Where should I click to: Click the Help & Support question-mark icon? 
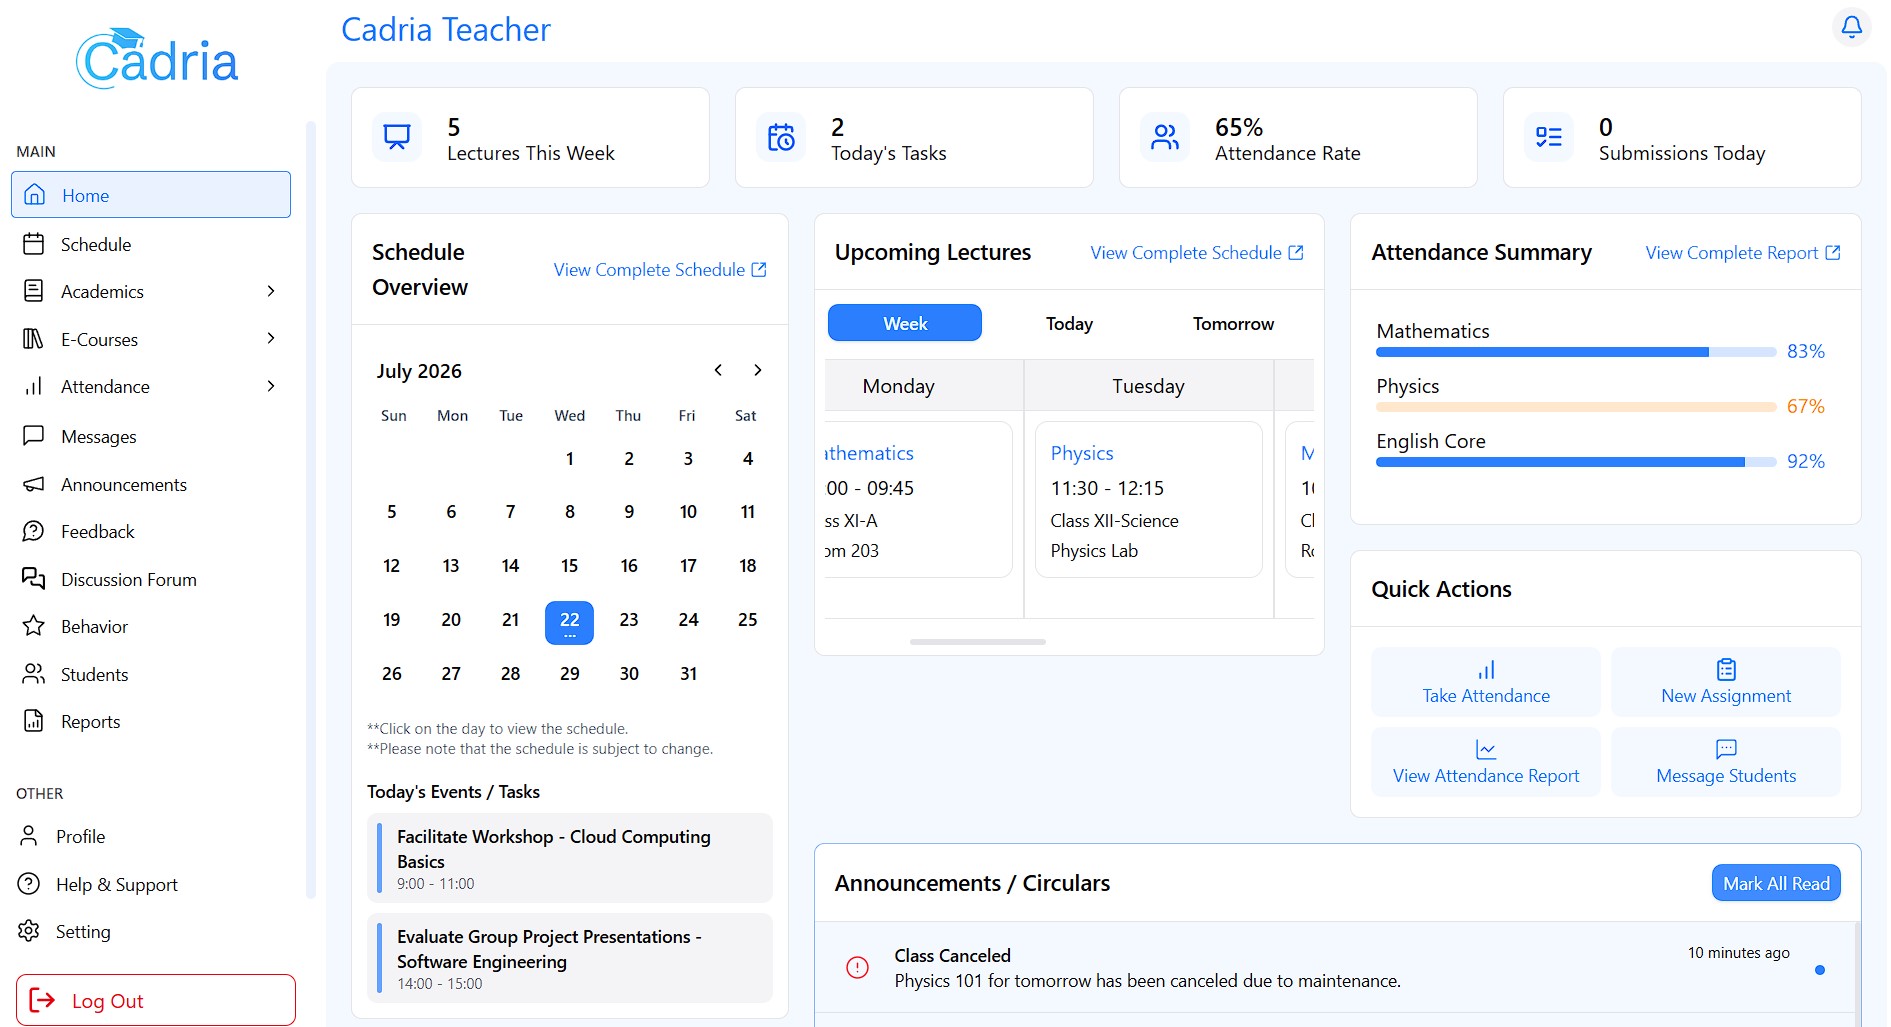pyautogui.click(x=29, y=884)
